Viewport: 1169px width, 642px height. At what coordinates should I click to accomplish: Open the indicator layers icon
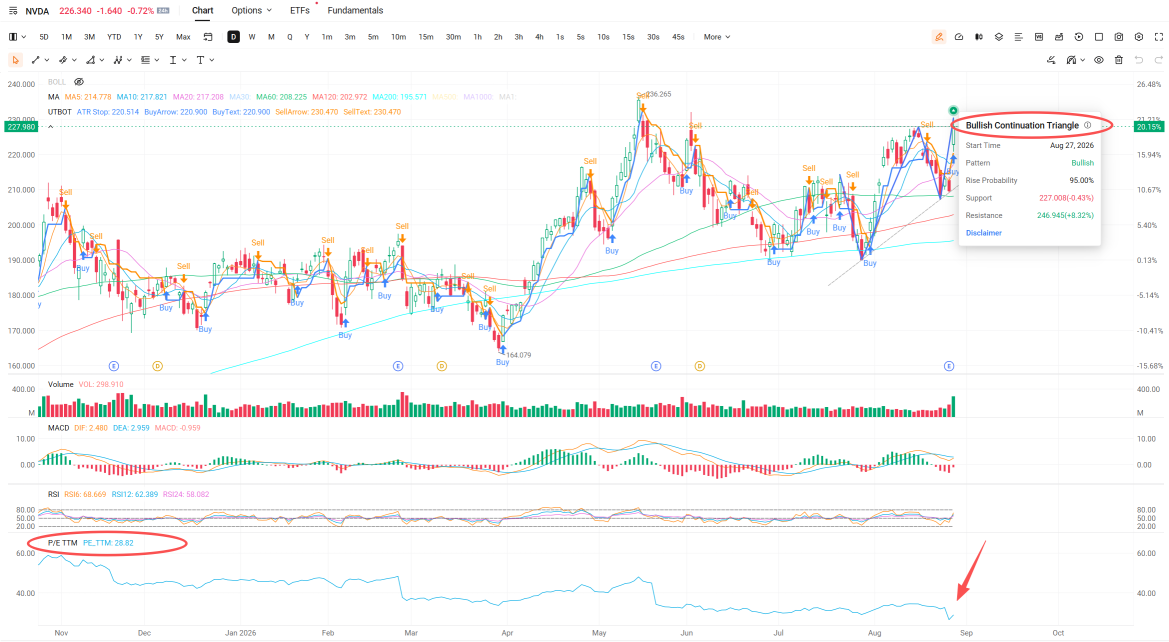point(998,37)
